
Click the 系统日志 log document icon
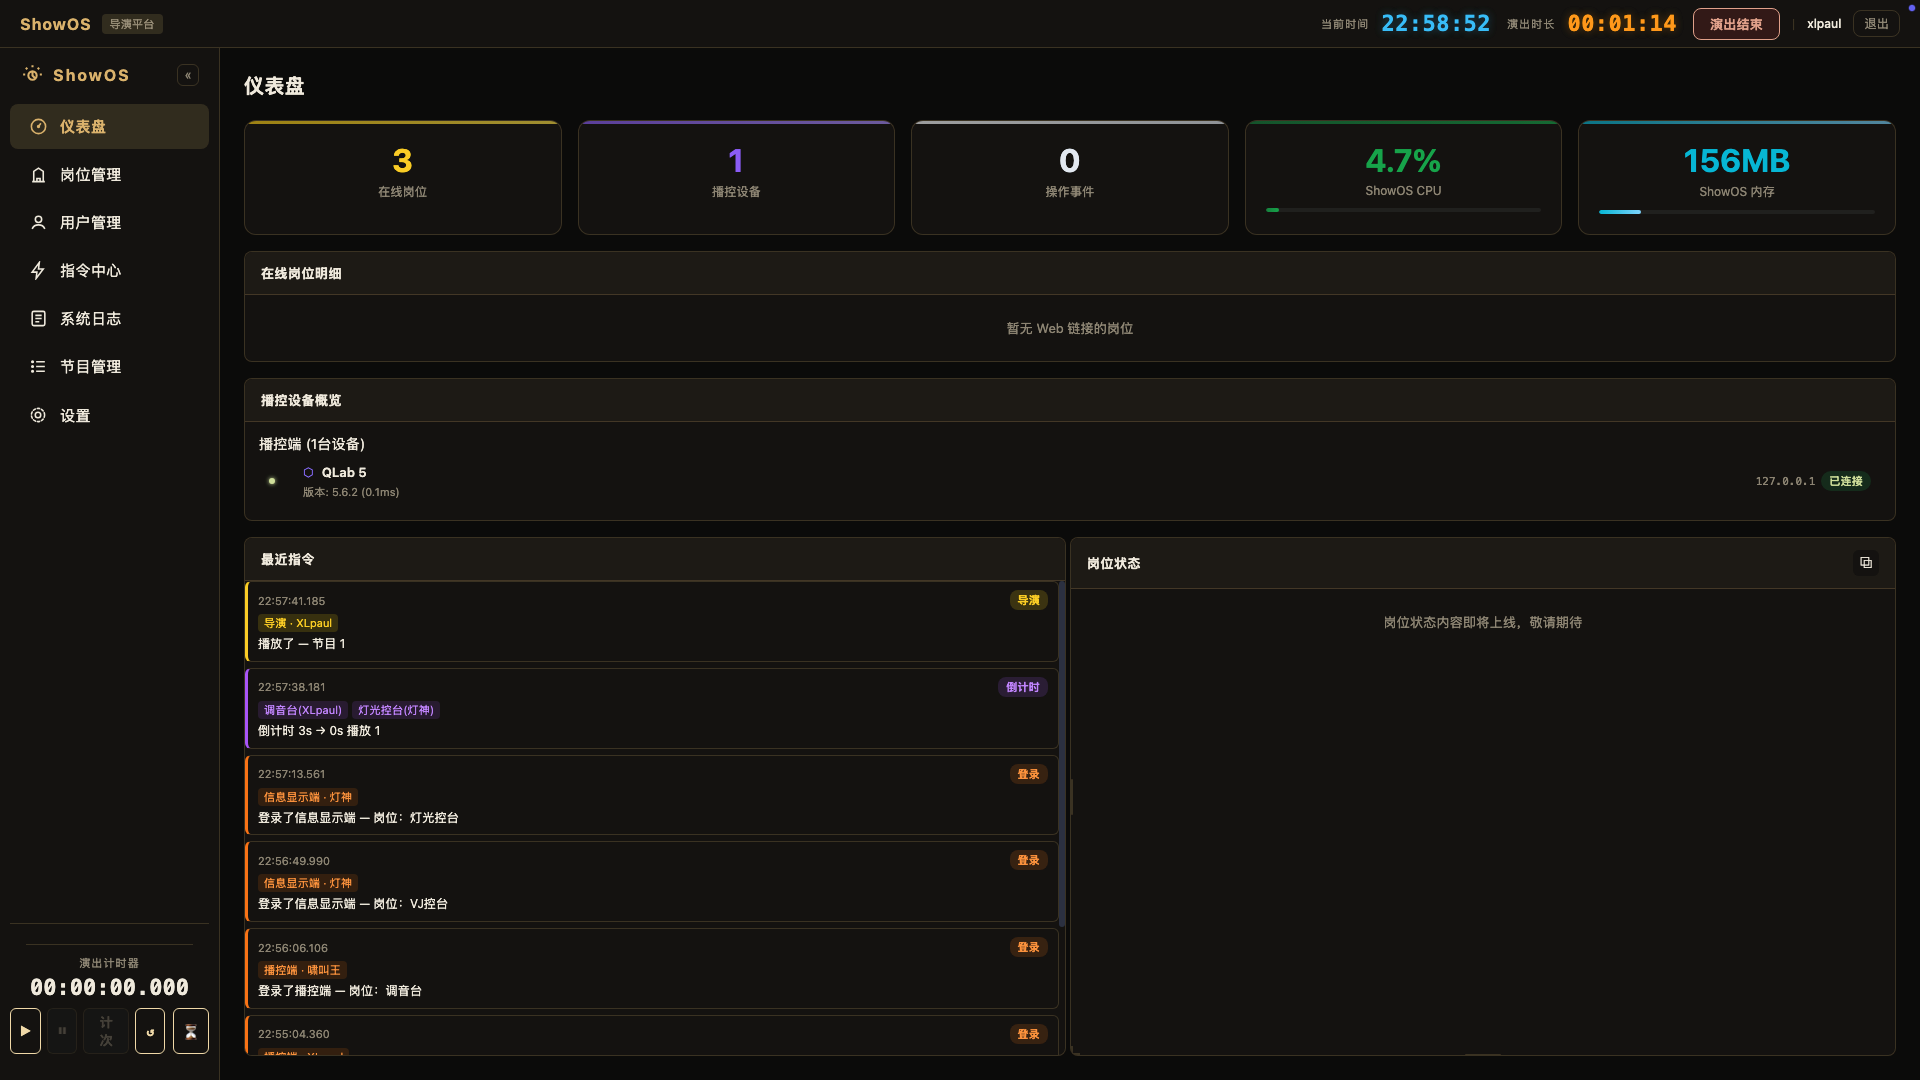point(38,319)
